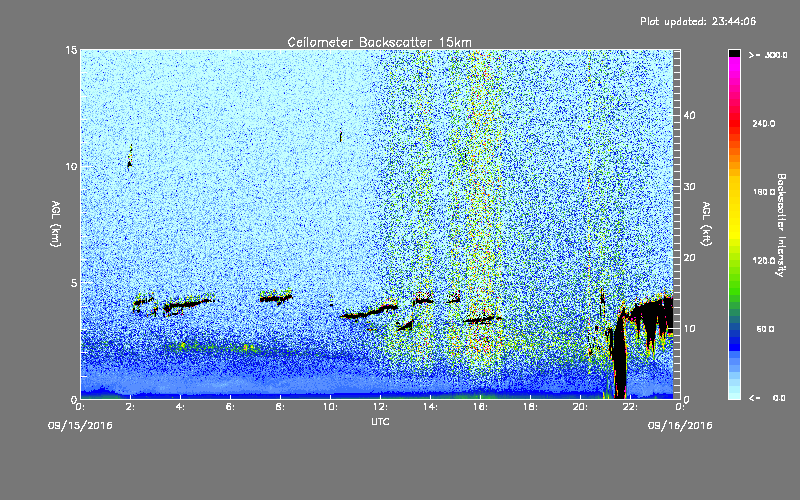The image size is (800, 500).
Task: Select the start date '09/15/2016'
Action: 80,426
